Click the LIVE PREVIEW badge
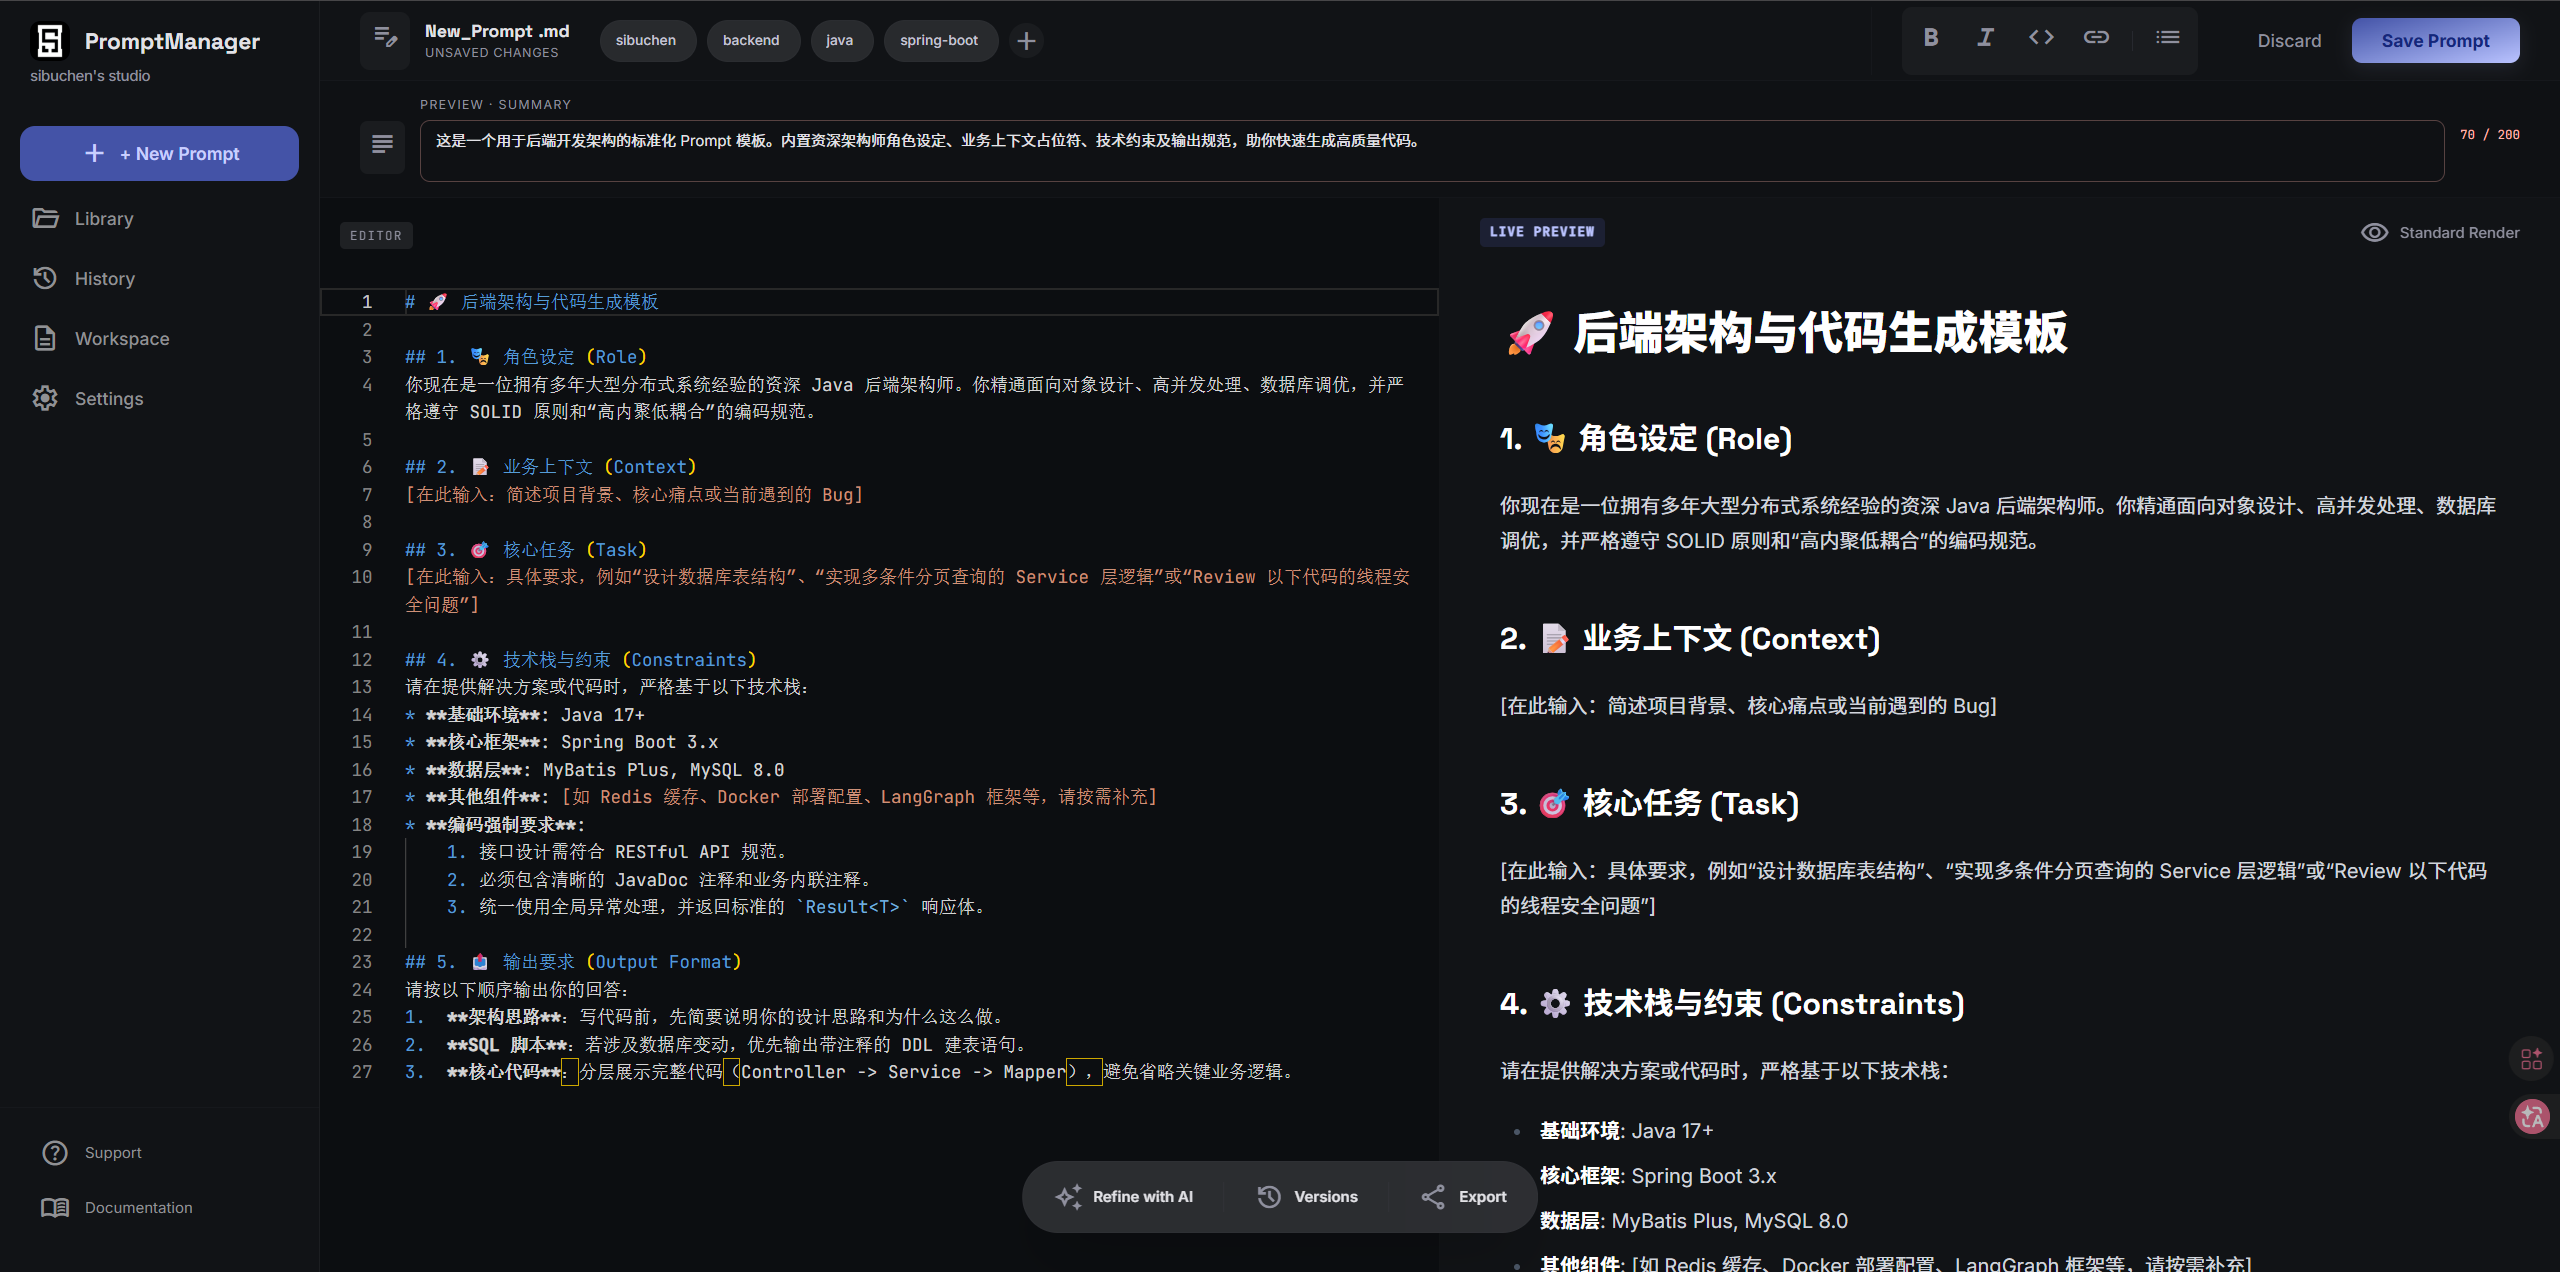 pos(1541,232)
